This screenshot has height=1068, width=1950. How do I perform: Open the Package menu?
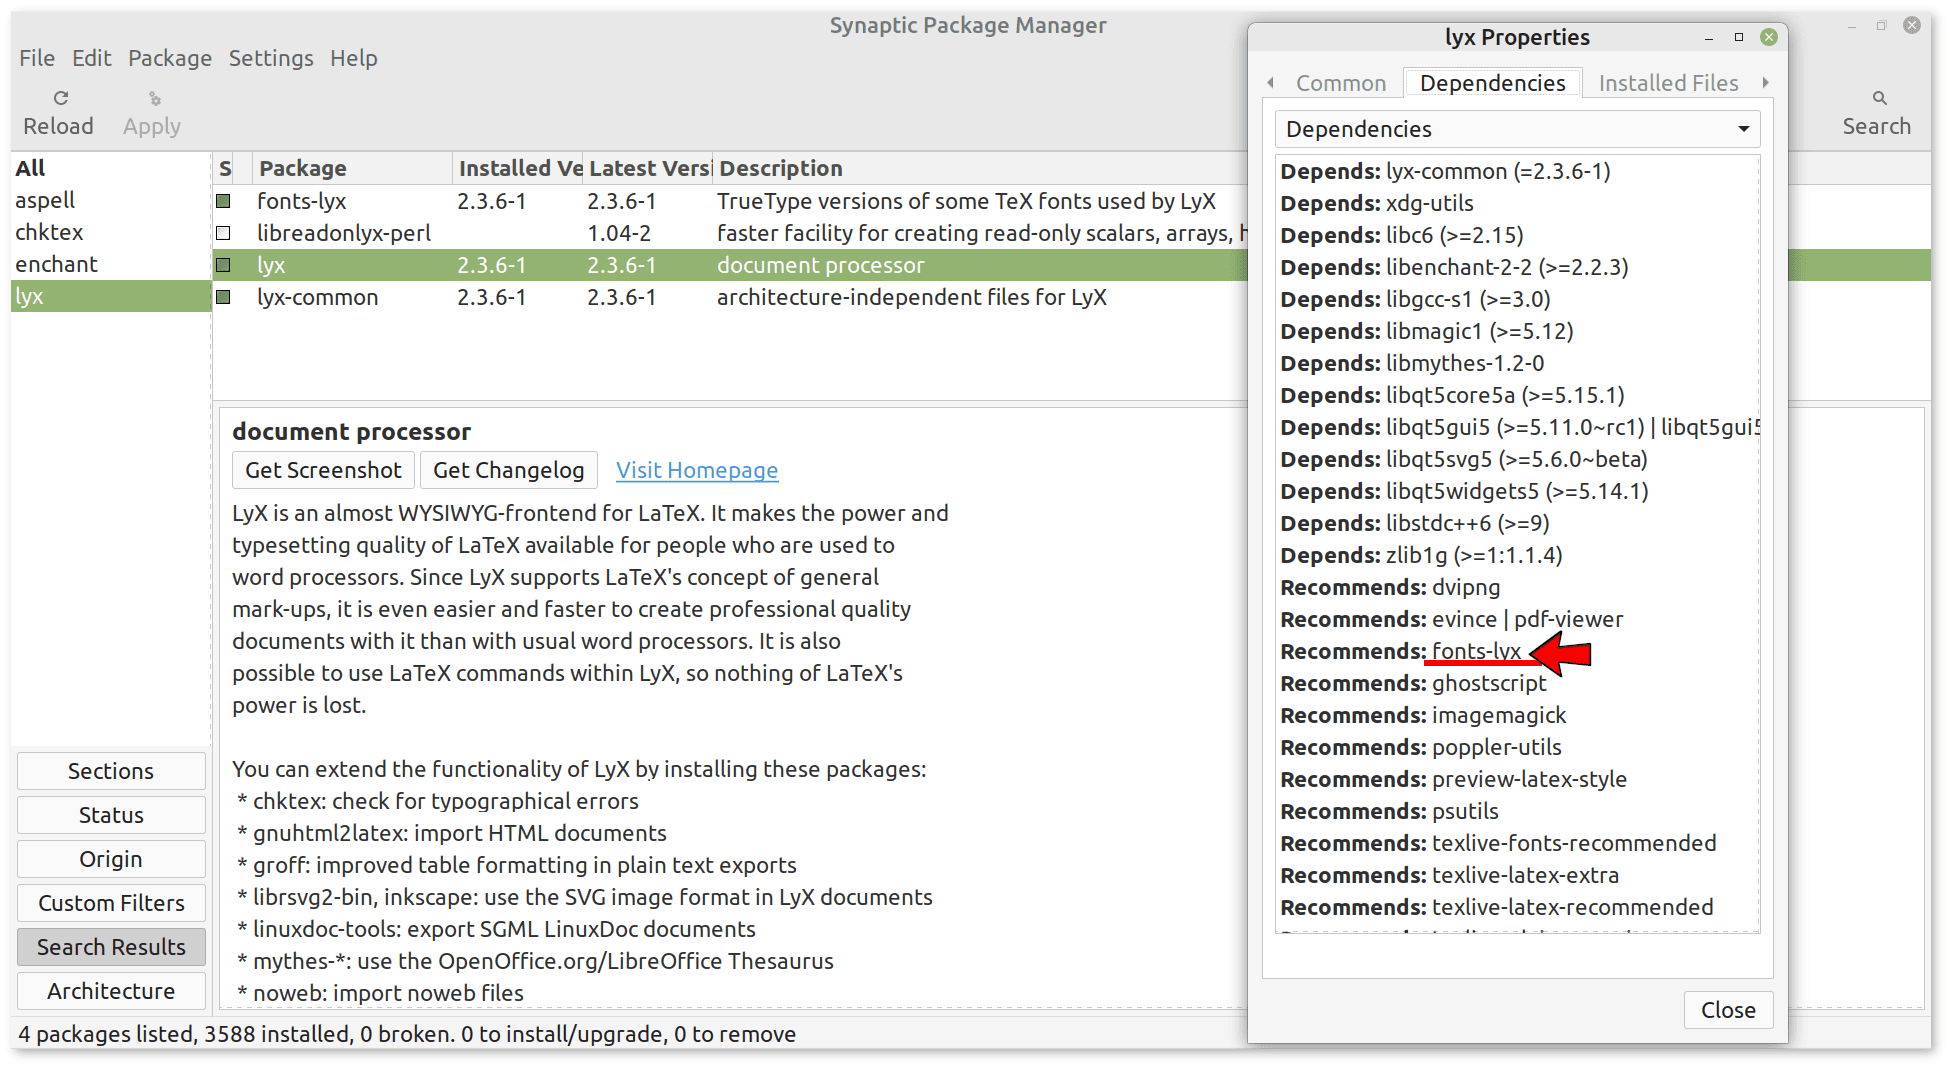(169, 58)
